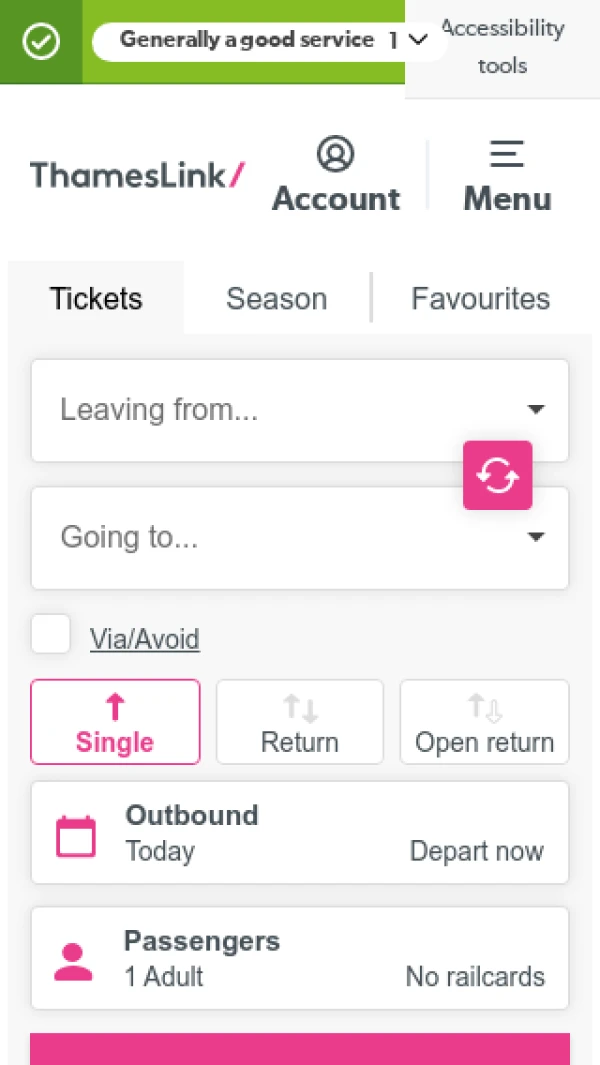Image resolution: width=600 pixels, height=1065 pixels.
Task: Select the Open return journey option
Action: tap(484, 722)
